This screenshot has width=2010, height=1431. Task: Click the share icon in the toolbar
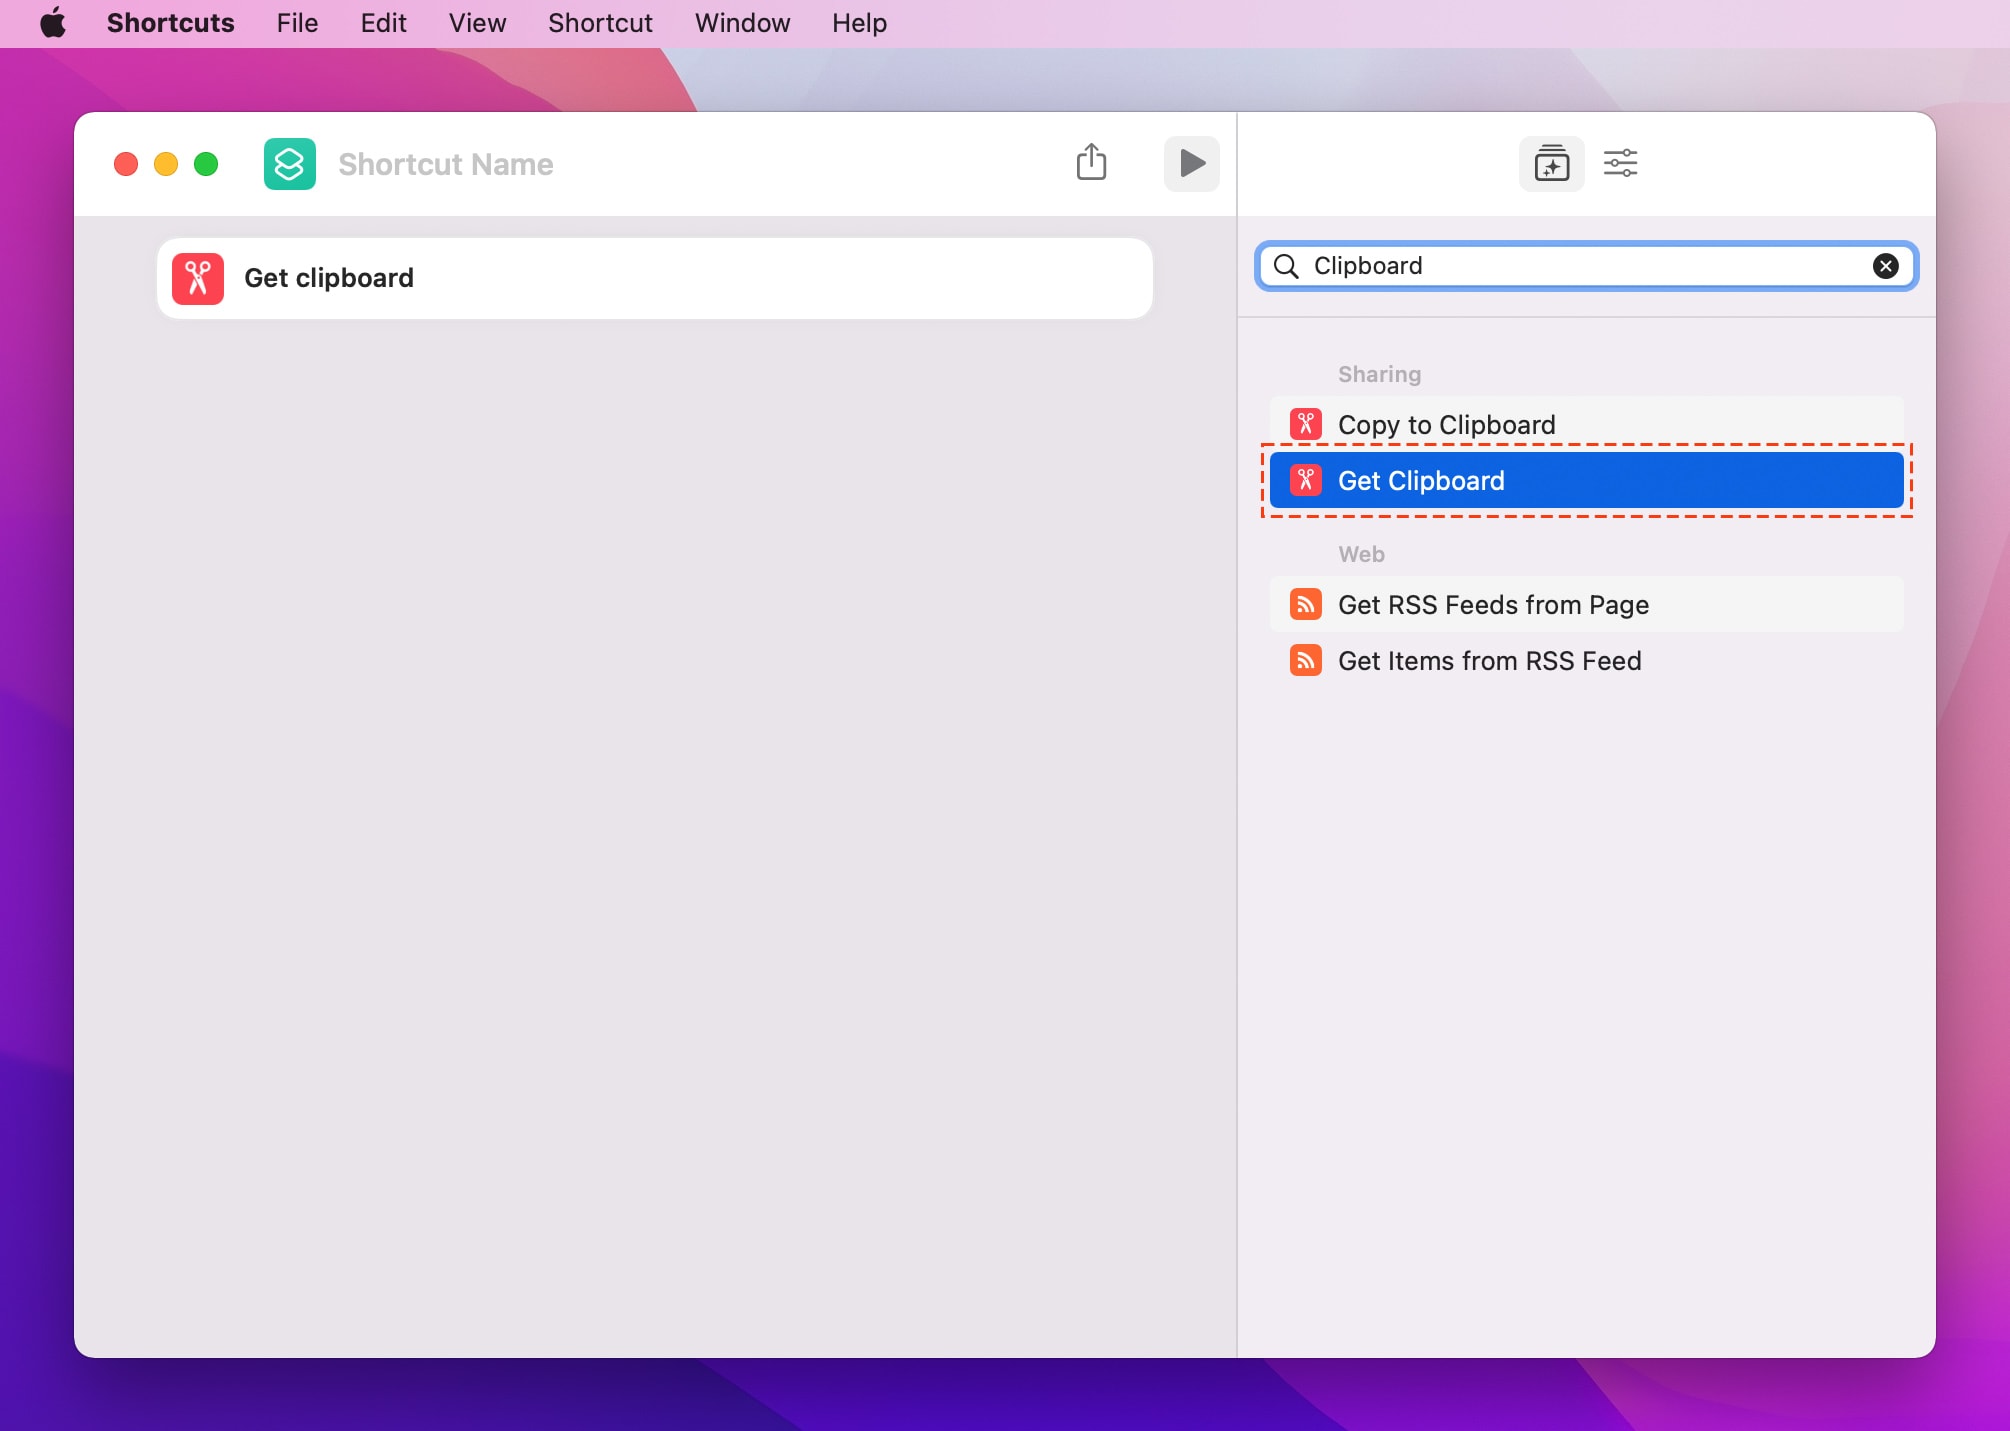pos(1091,163)
